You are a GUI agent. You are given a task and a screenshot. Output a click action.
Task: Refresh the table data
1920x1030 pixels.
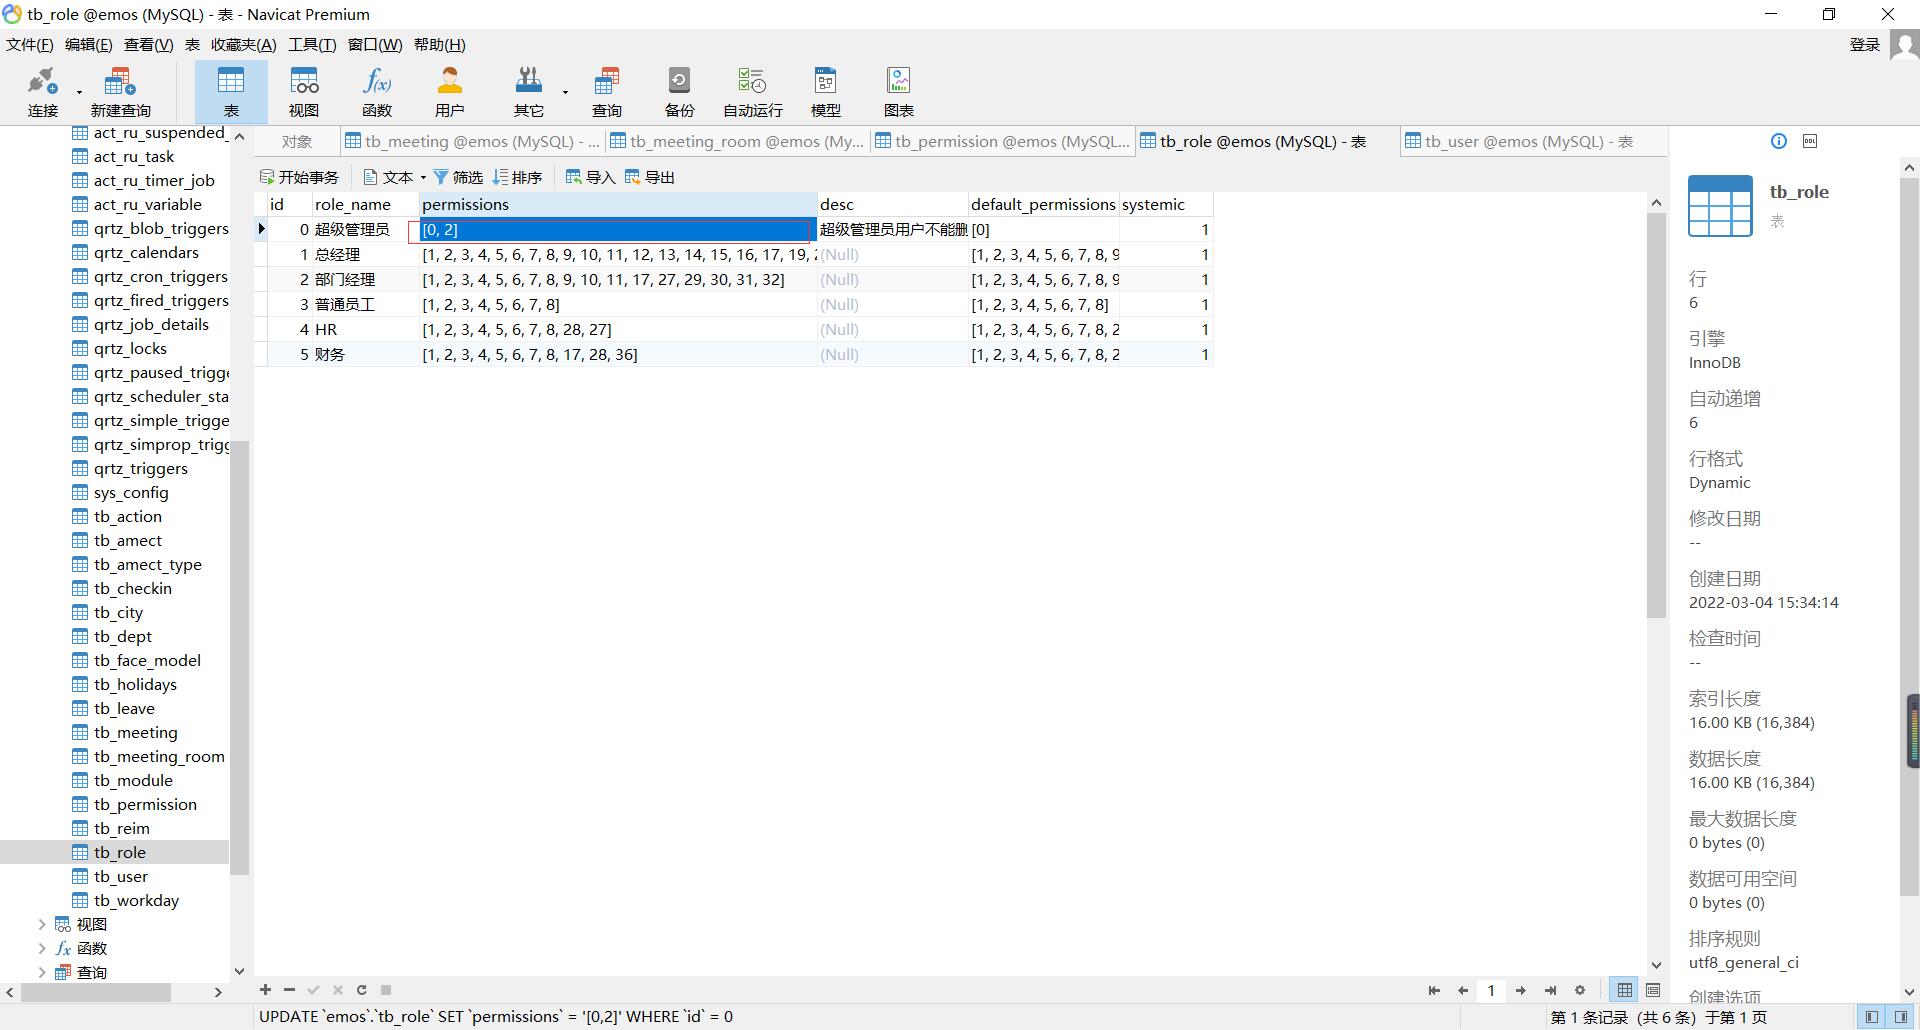[x=361, y=990]
